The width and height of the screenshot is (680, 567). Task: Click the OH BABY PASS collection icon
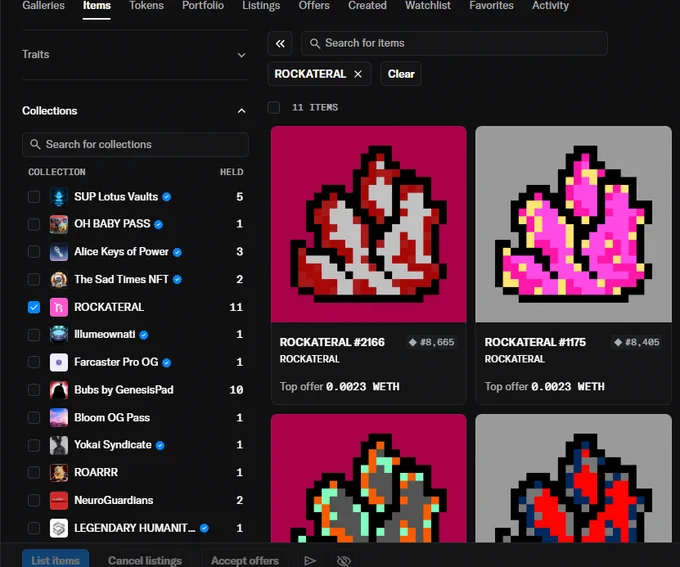[x=59, y=224]
